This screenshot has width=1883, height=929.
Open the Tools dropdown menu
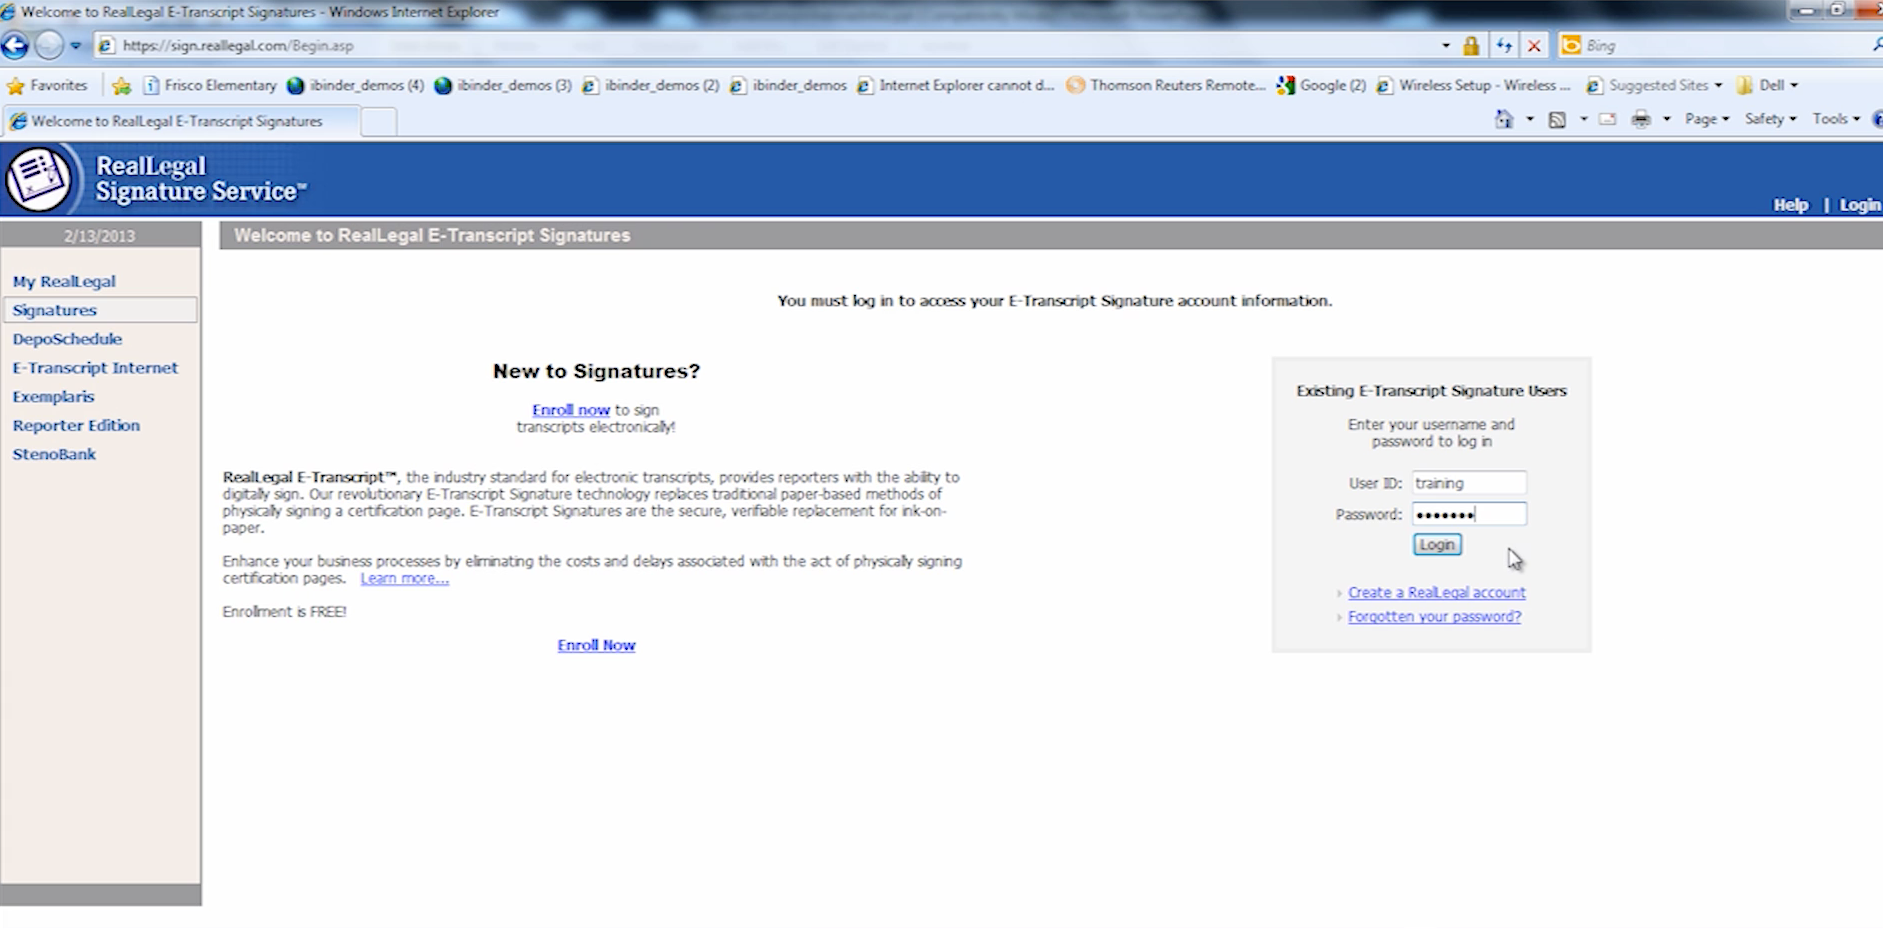click(x=1835, y=119)
